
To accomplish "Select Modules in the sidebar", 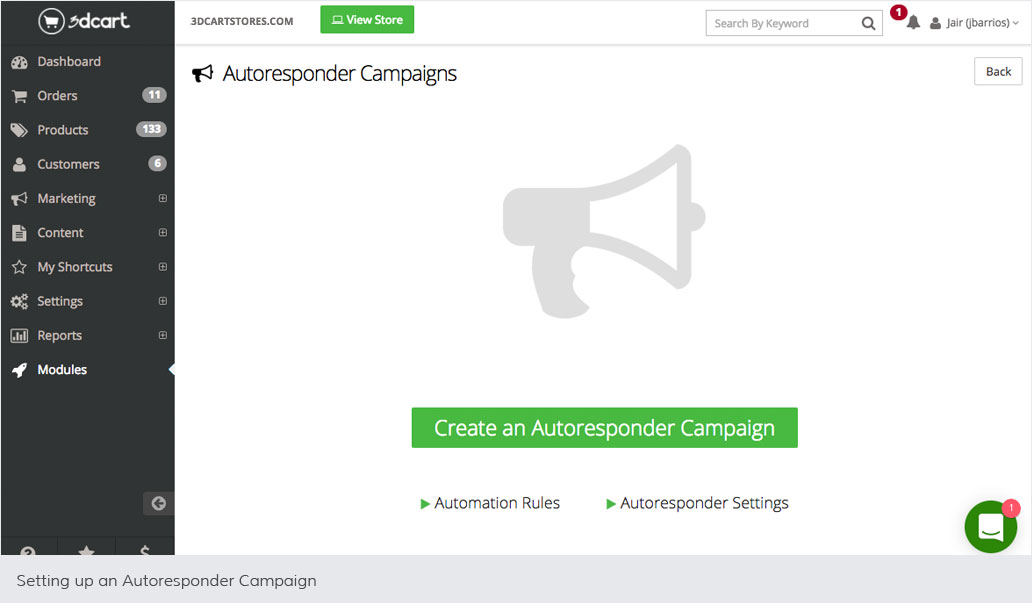I will click(x=62, y=370).
